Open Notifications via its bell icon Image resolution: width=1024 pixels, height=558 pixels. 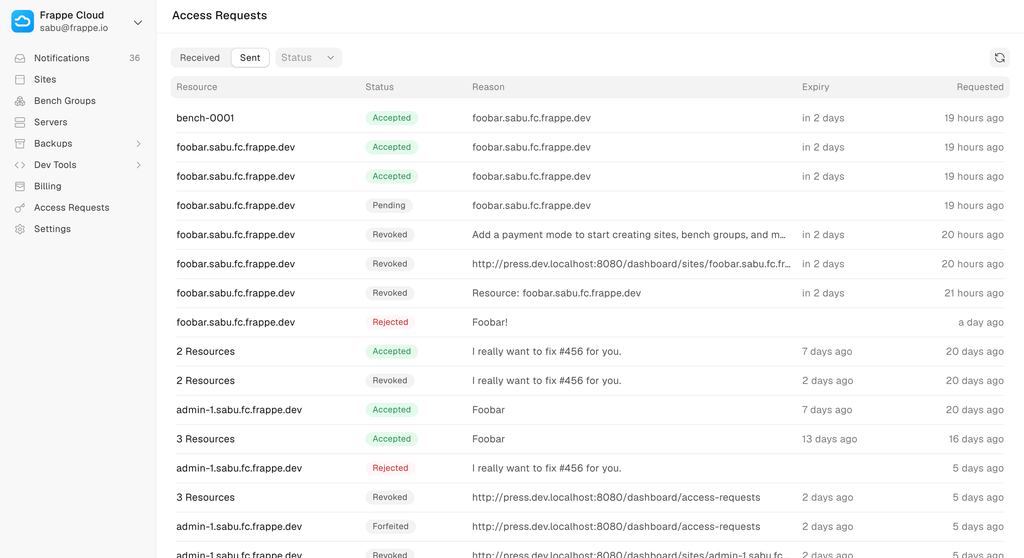(x=20, y=58)
